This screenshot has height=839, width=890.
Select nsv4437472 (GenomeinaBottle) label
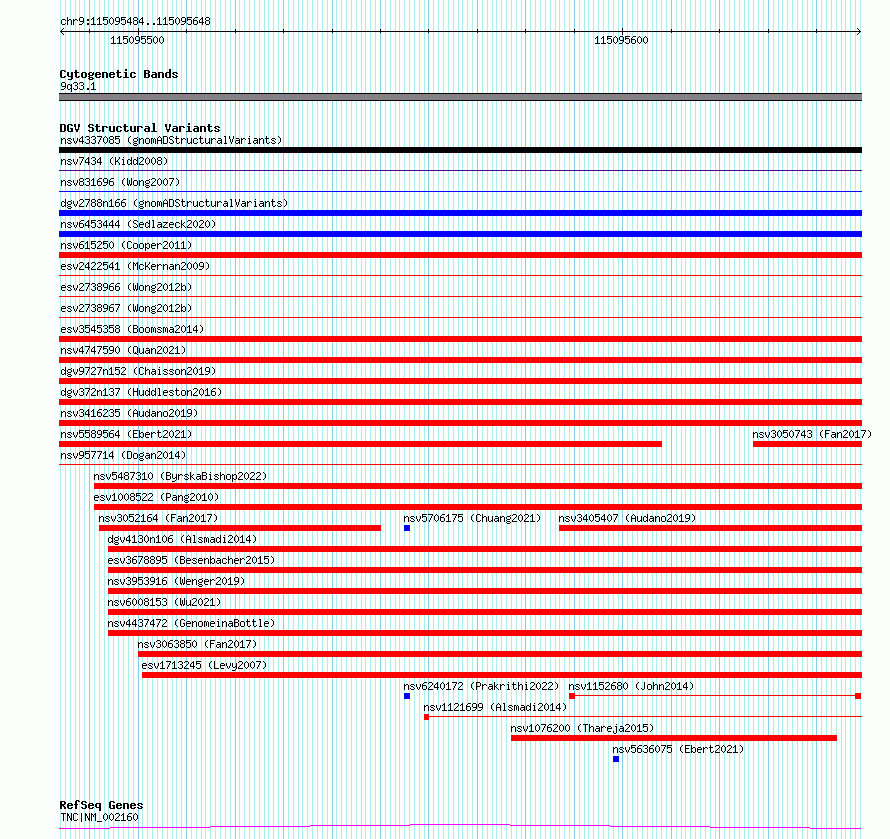(x=191, y=623)
